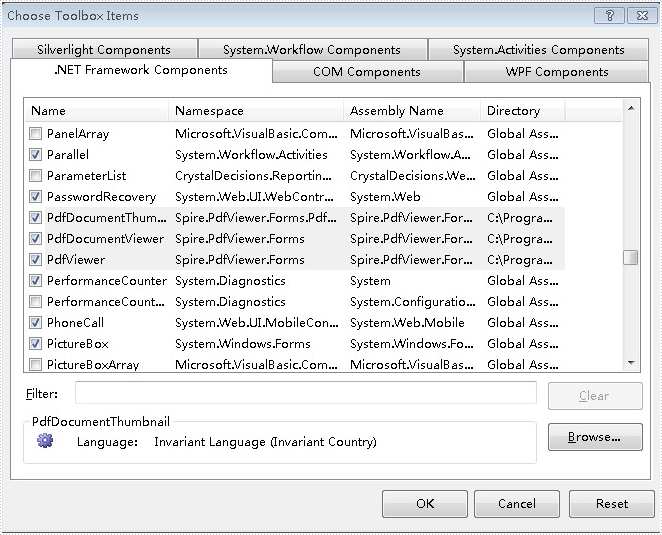This screenshot has height=535, width=662.
Task: Select the PanelArray row name
Action: [78, 134]
